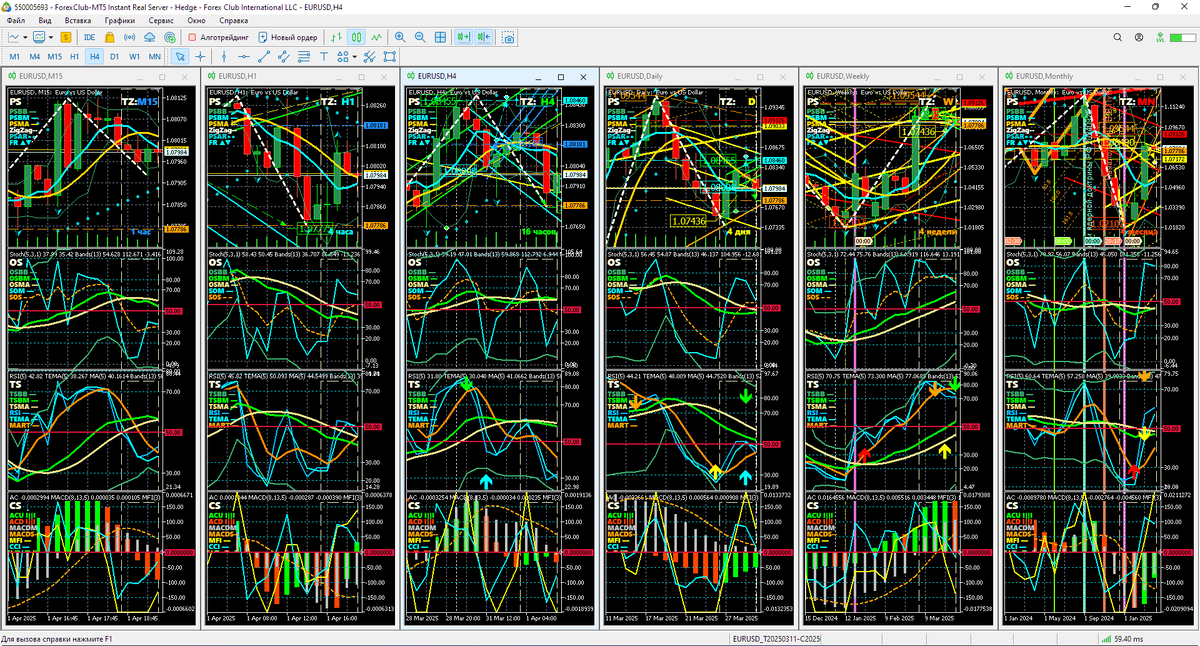Draw a horizontal line object
1200x646 pixels.
pyautogui.click(x=244, y=57)
